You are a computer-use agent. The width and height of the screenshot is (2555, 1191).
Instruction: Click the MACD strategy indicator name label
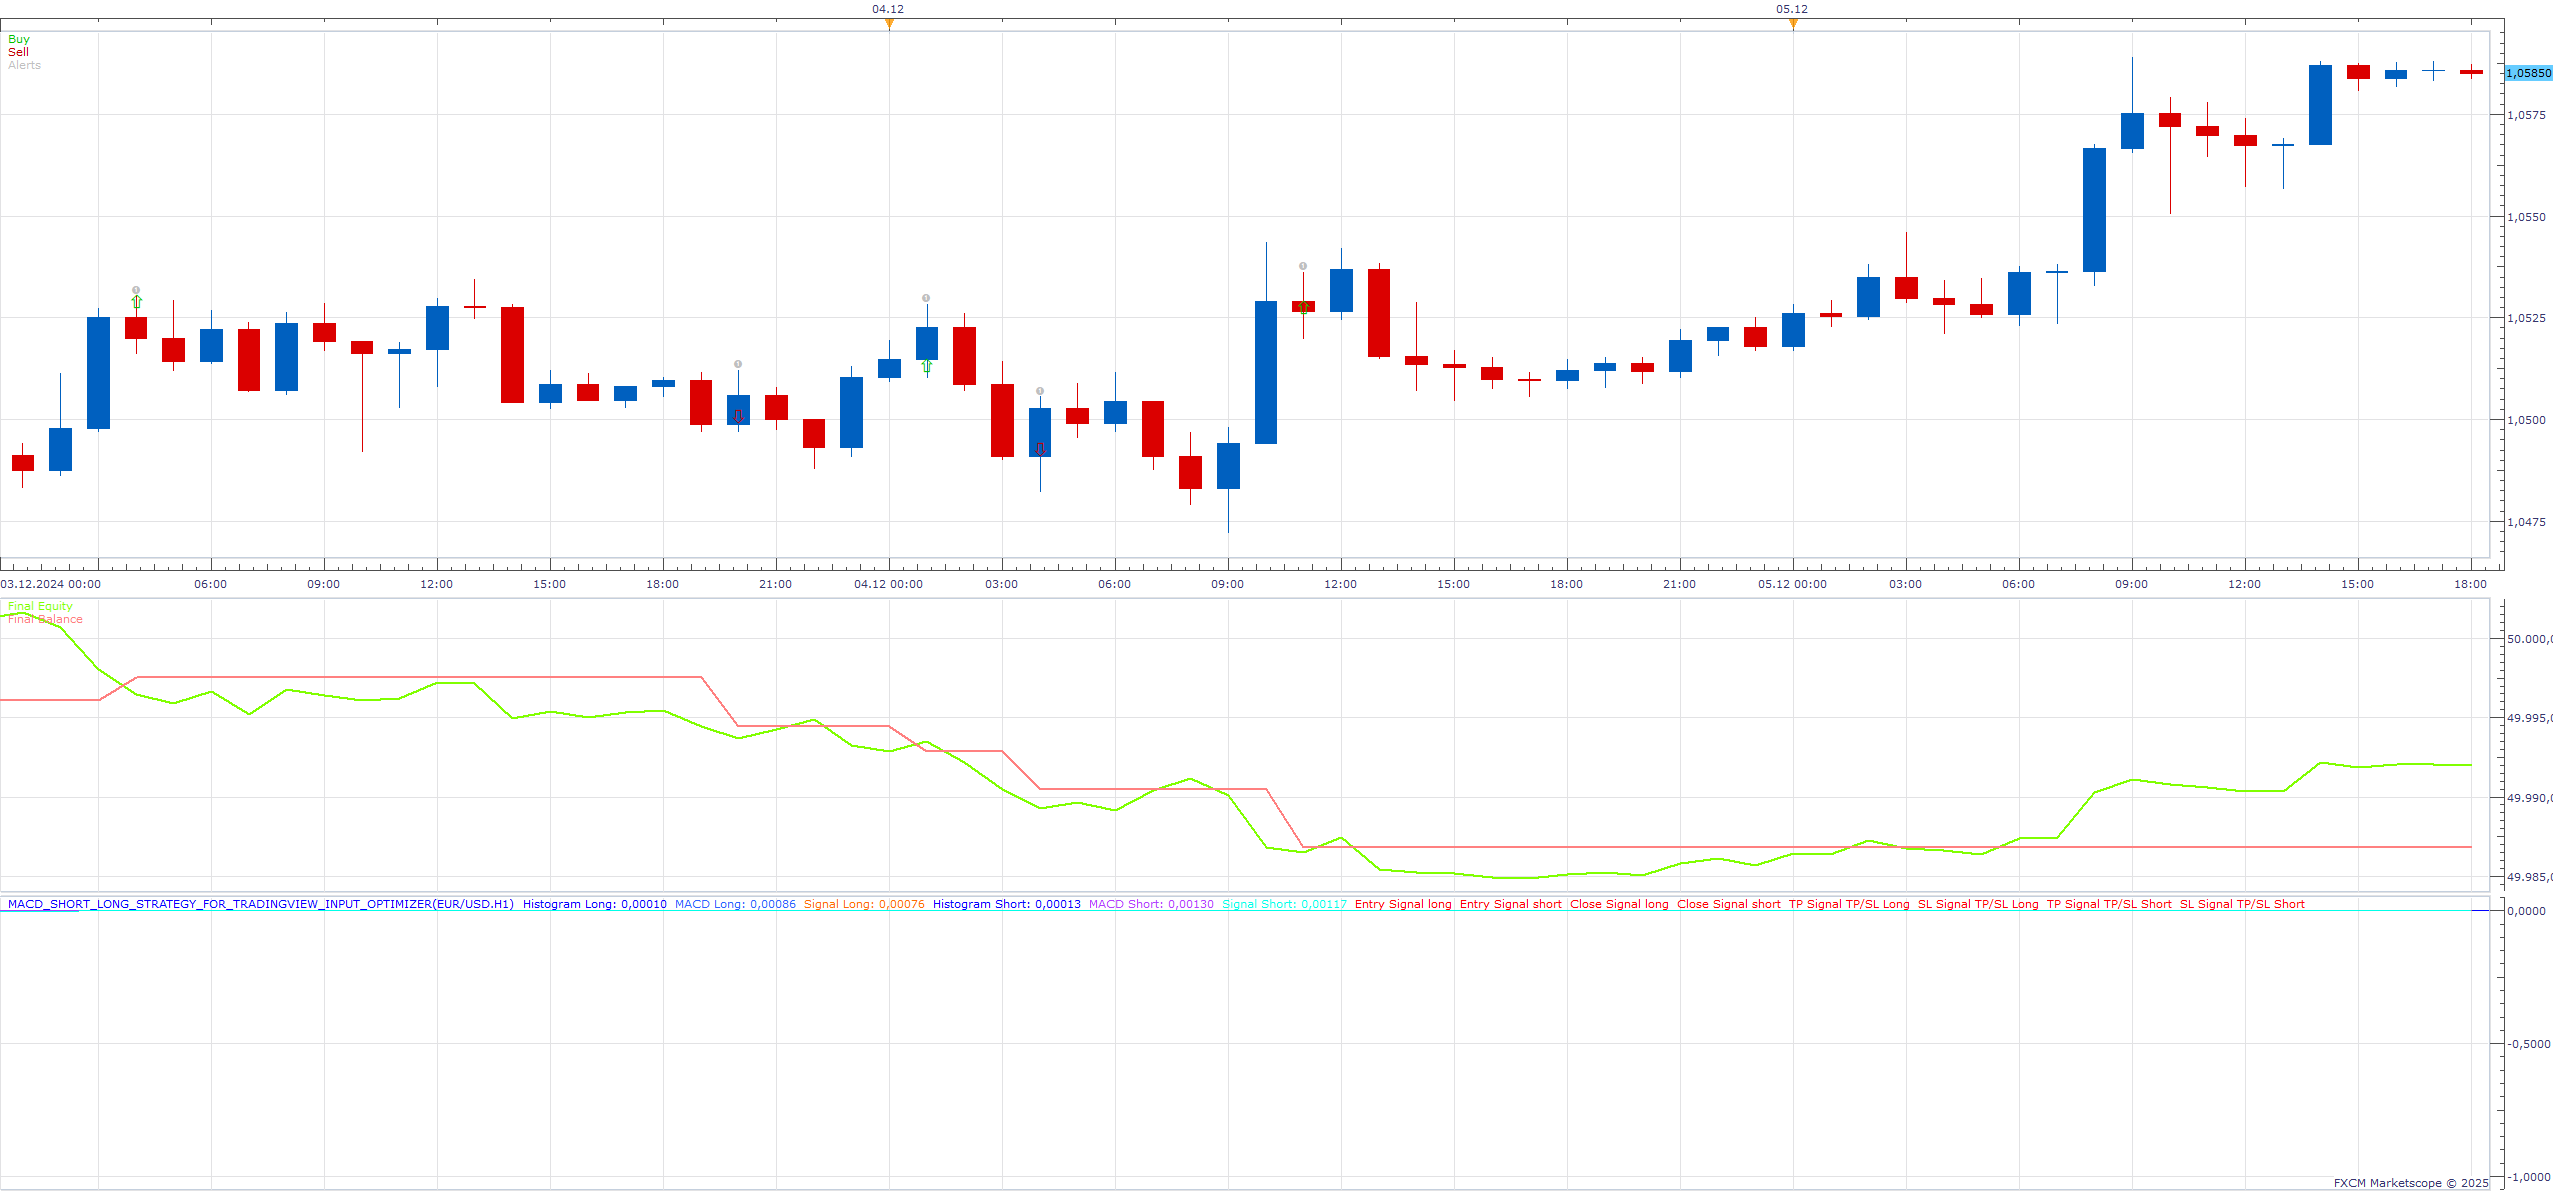260,904
